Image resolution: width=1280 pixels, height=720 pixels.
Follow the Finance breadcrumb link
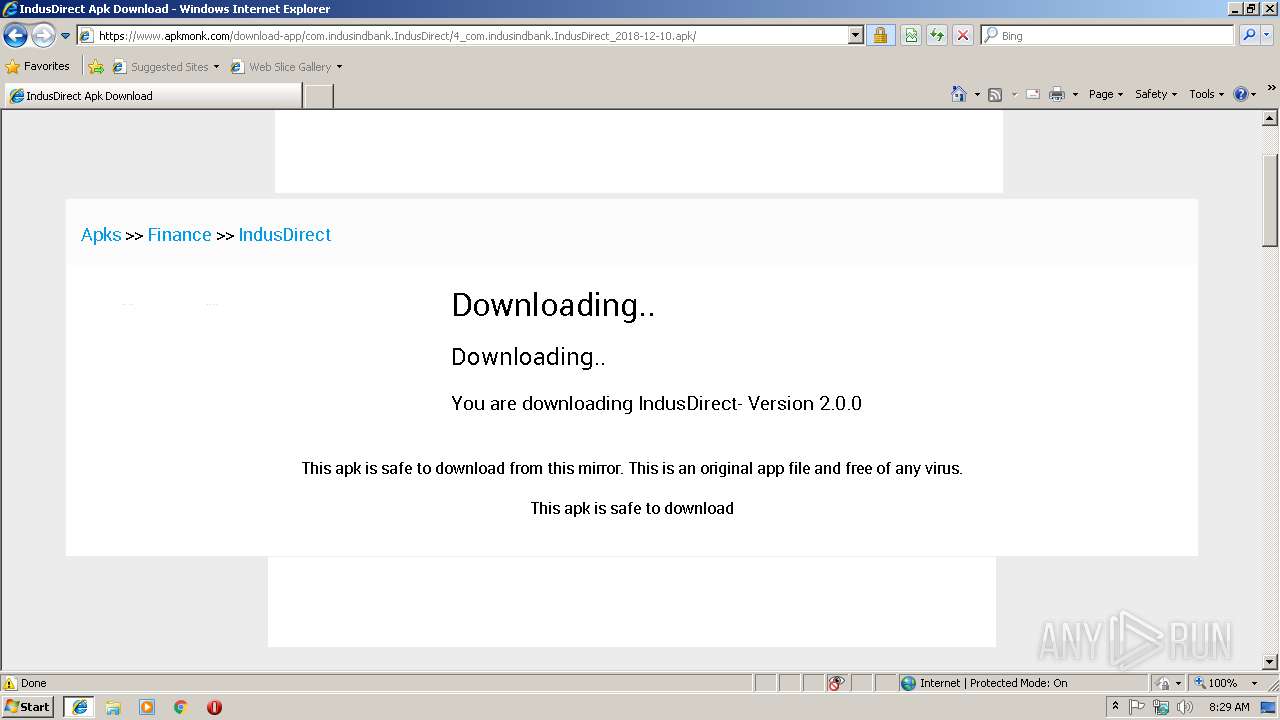click(180, 235)
